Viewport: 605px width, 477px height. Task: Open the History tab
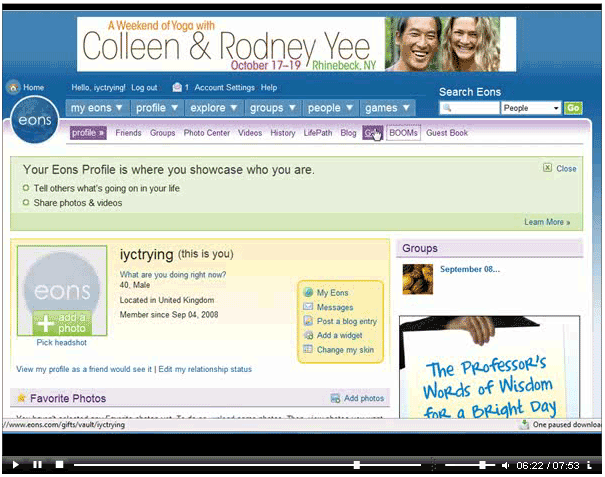pos(283,133)
